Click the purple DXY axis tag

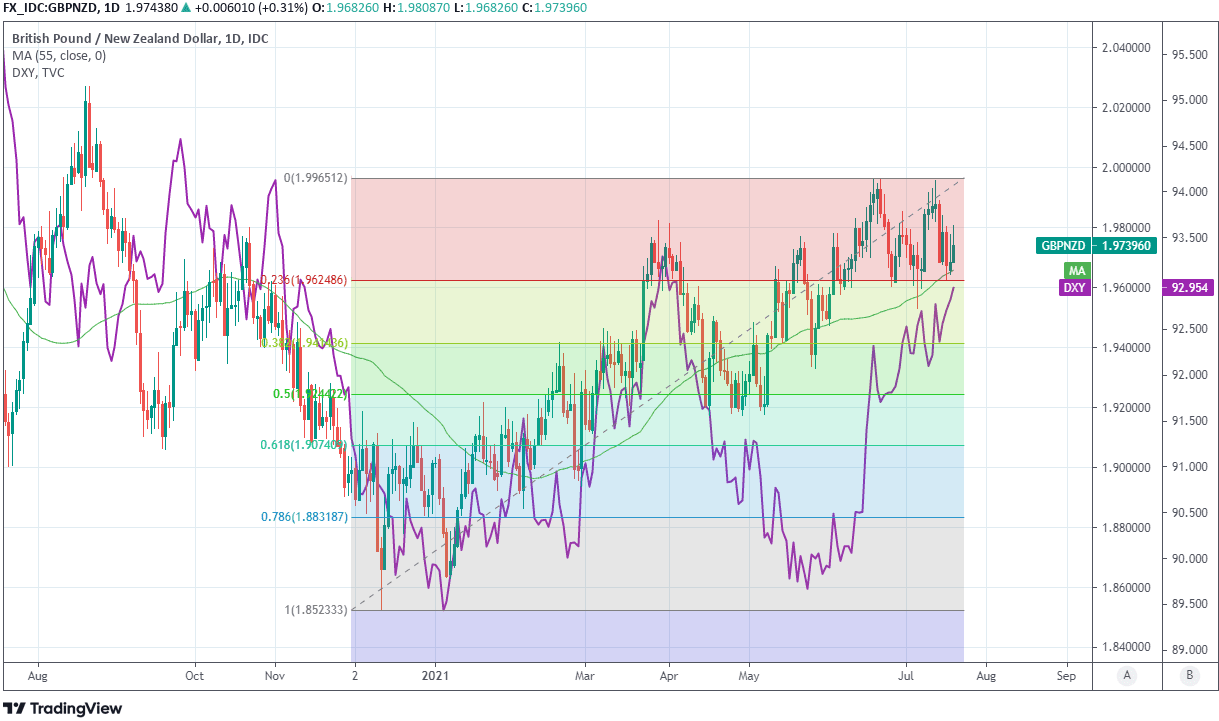[1074, 287]
